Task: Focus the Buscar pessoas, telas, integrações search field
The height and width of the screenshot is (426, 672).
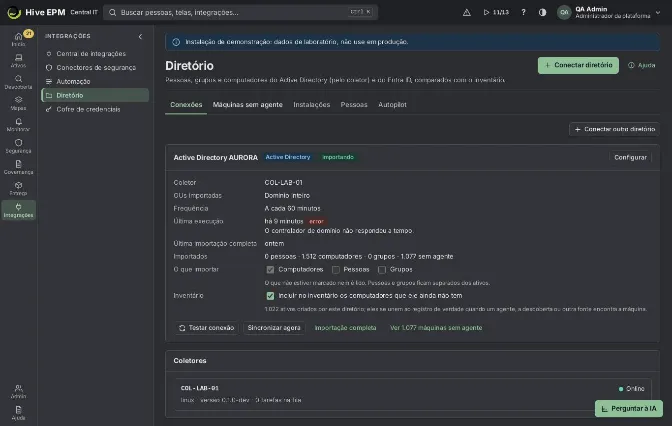Action: (240, 12)
